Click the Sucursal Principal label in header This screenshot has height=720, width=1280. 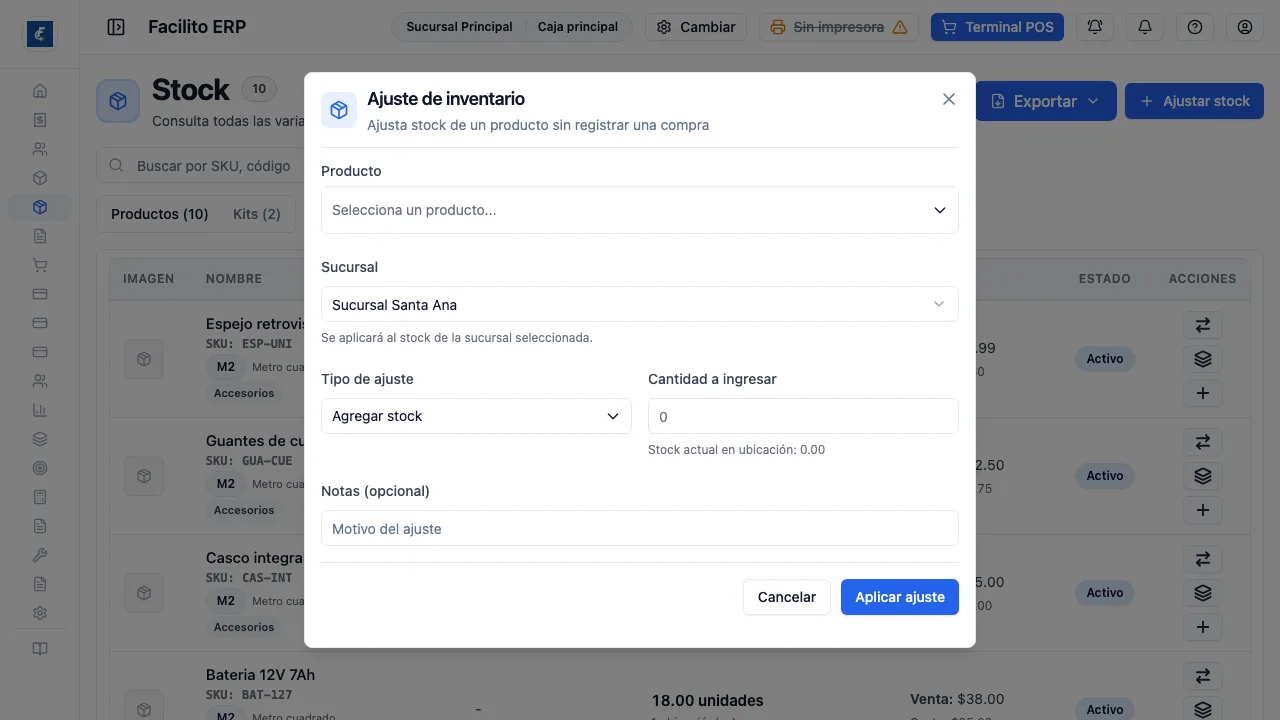pos(459,27)
